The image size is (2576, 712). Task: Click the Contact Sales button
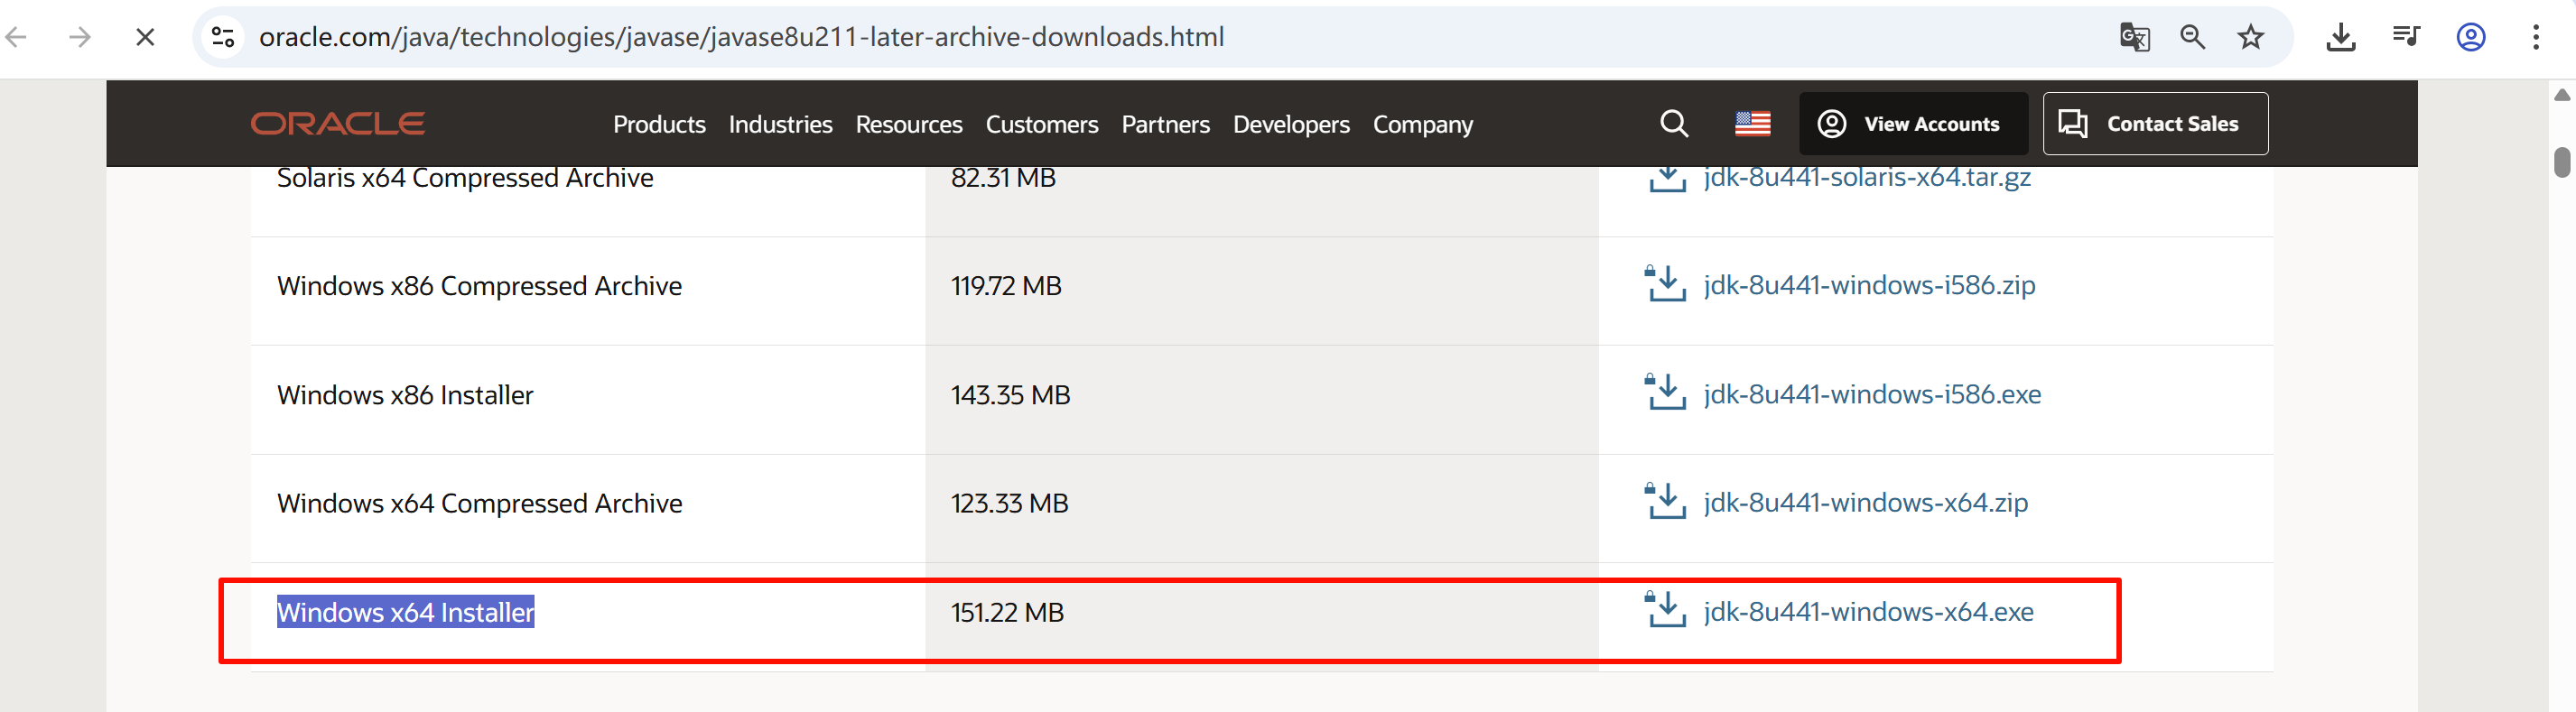pos(2155,124)
